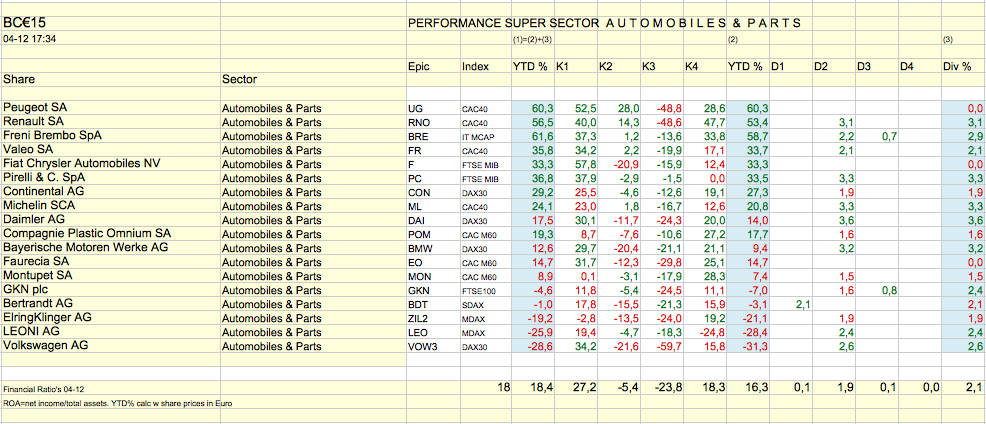Select the K1 column header

coord(575,66)
